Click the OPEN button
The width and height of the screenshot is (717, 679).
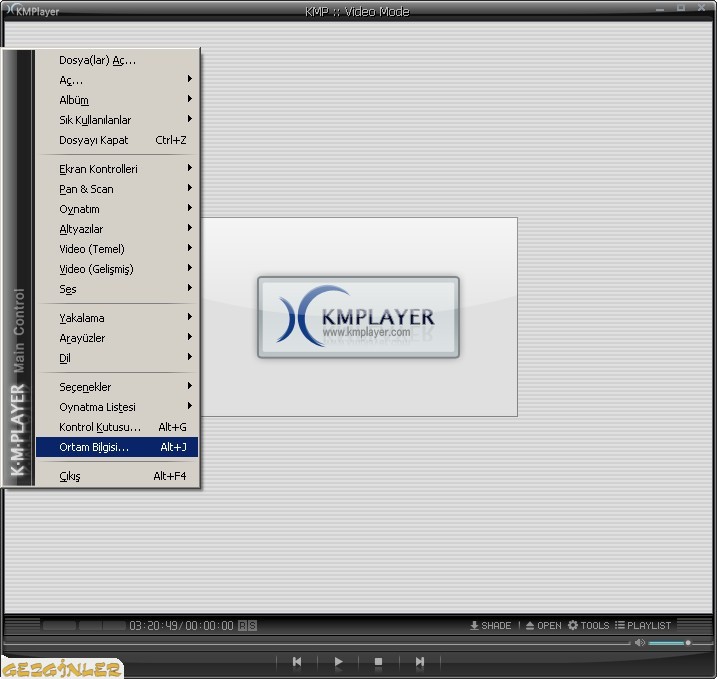[544, 626]
